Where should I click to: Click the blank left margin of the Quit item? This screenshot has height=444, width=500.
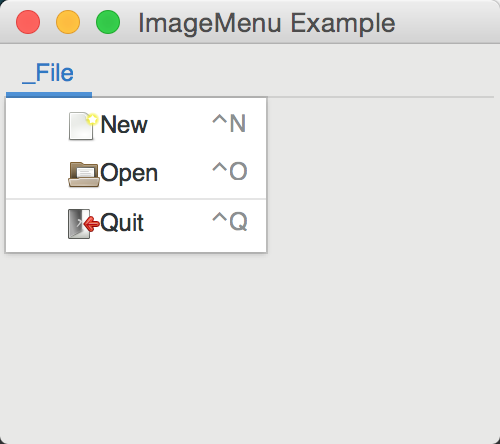click(x=37, y=223)
